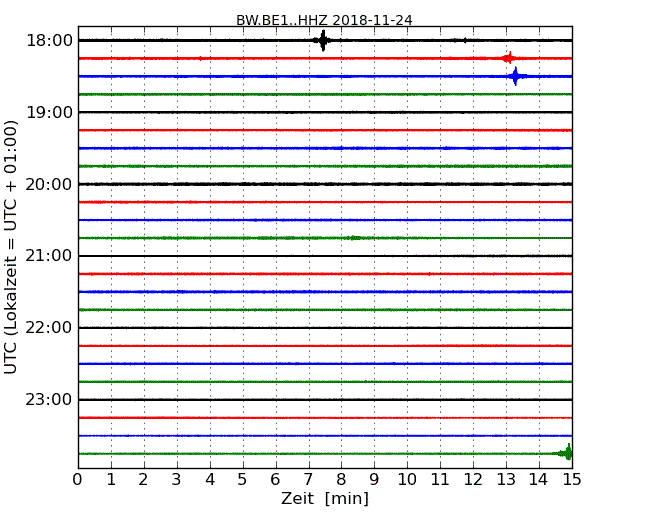The width and height of the screenshot is (650, 520).
Task: Click x-axis tick label 4
Action: tap(210, 479)
